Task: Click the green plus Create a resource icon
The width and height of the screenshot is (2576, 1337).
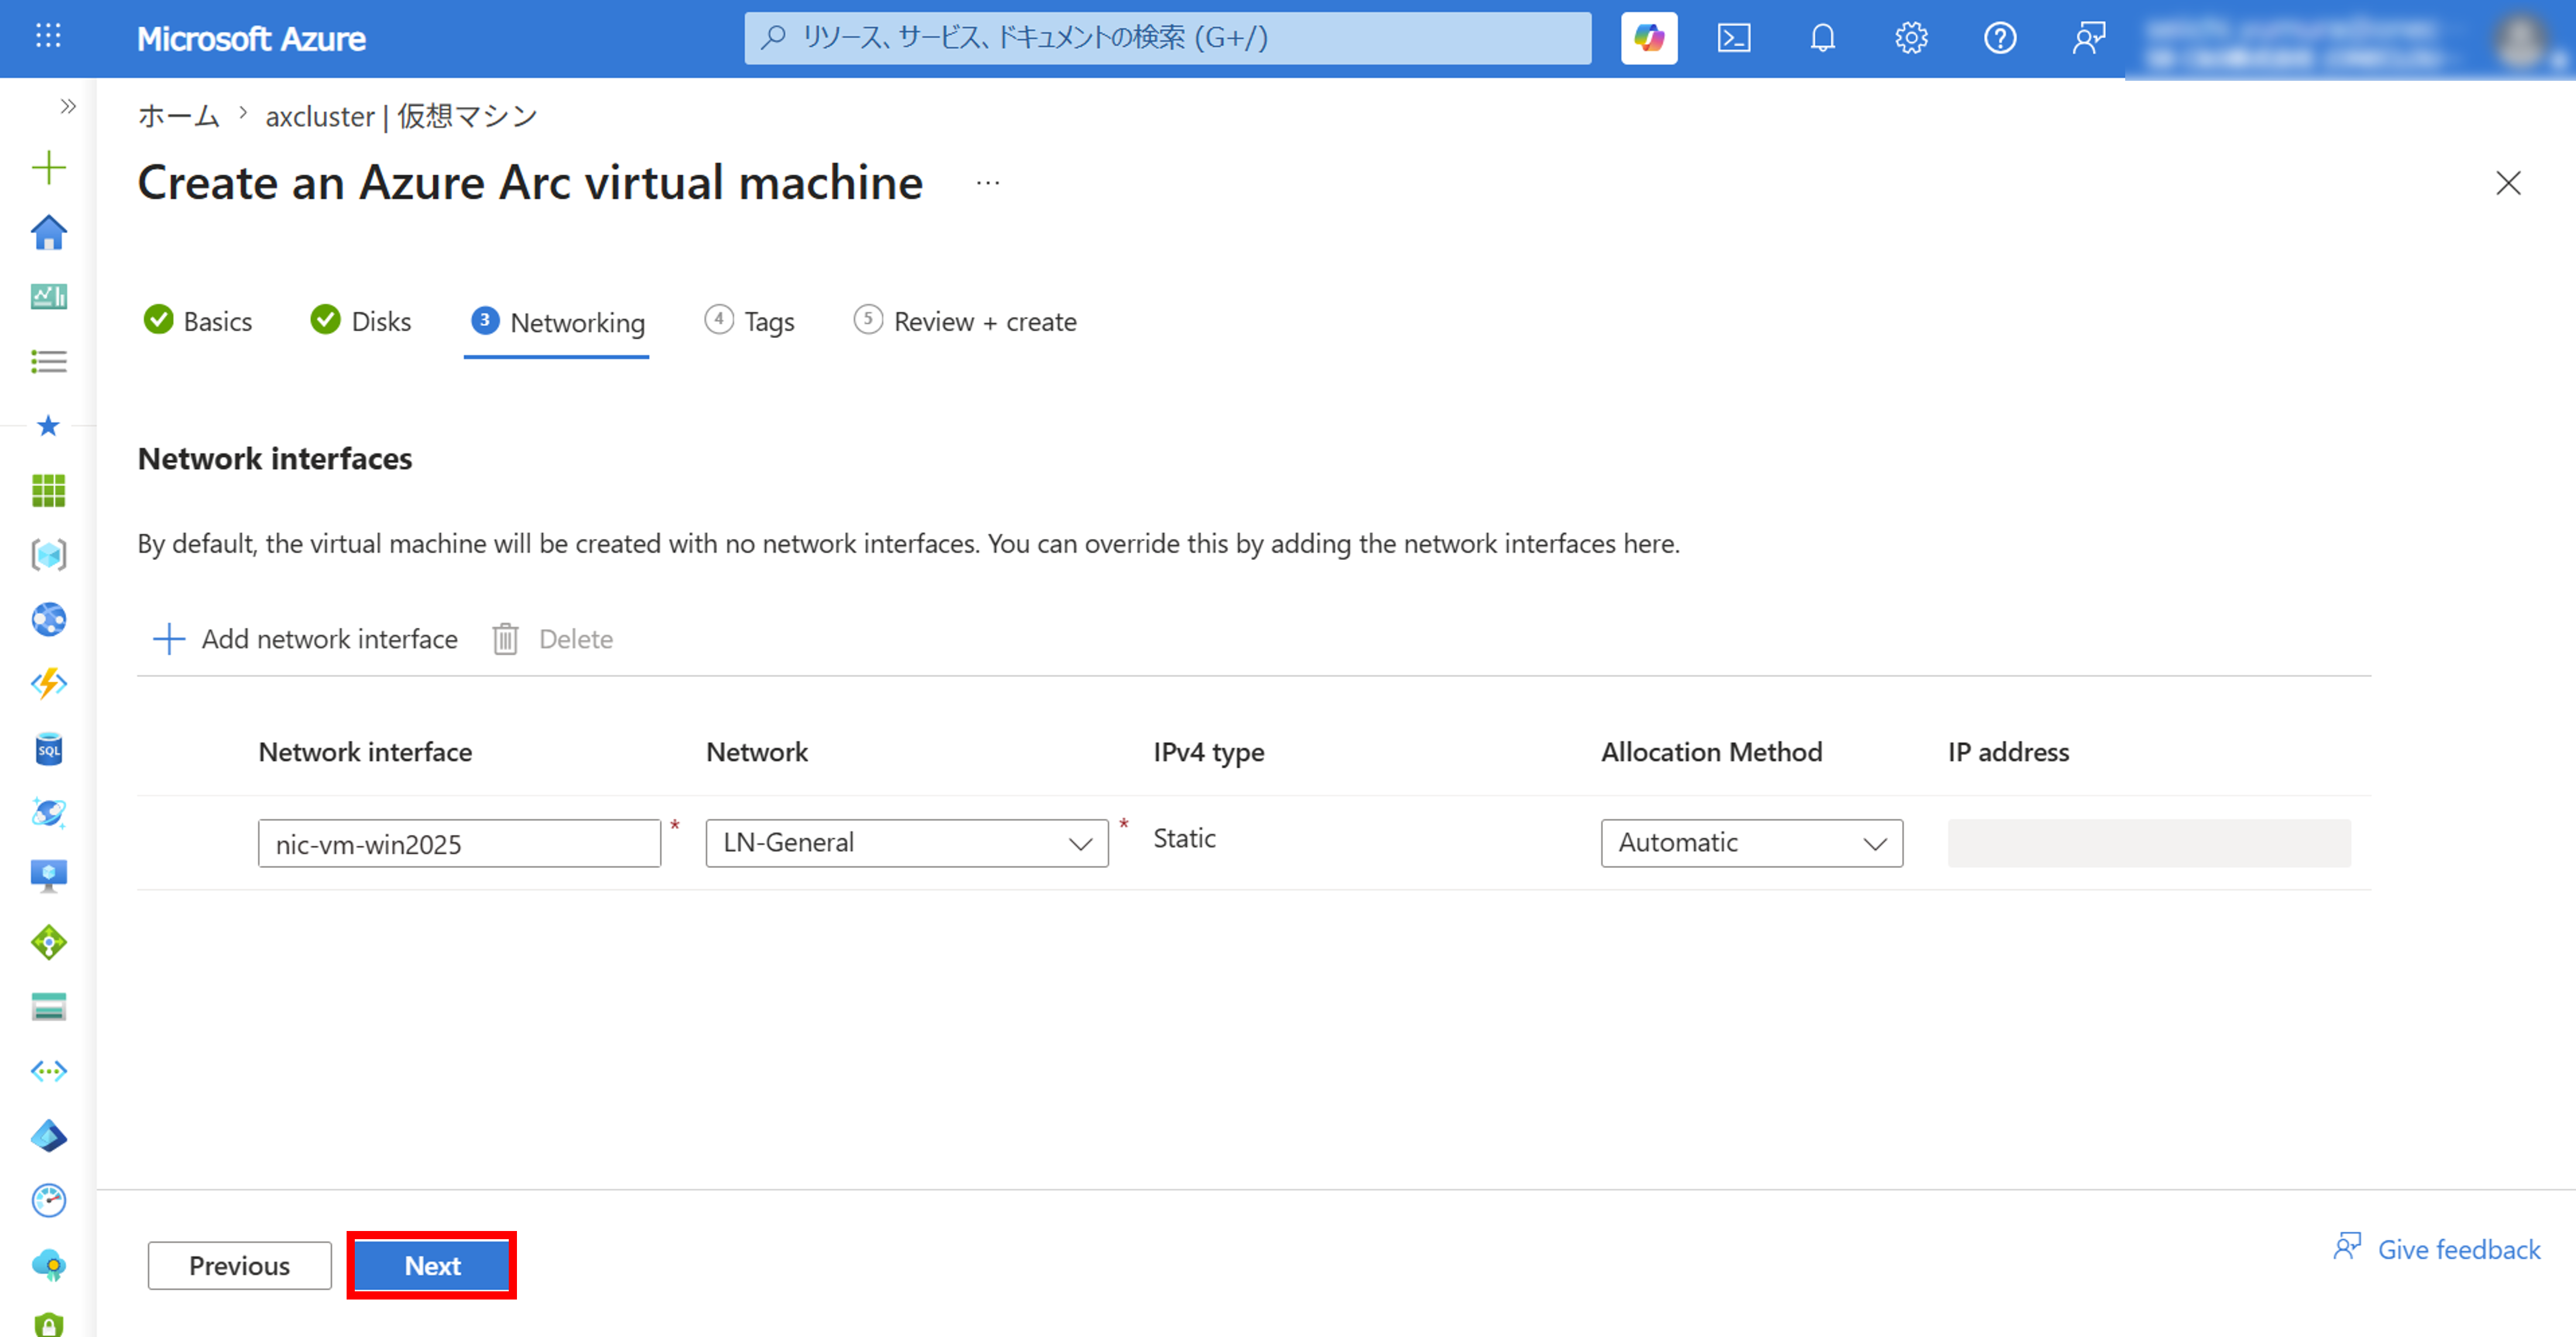Action: [48, 167]
